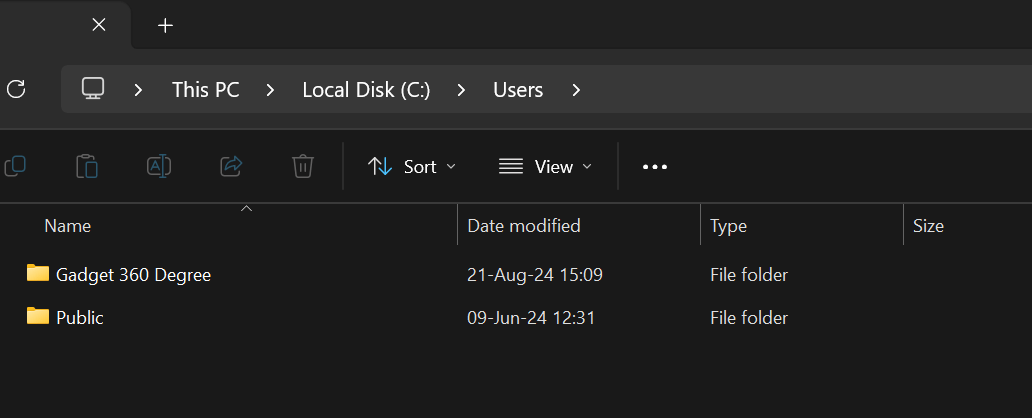Sort by Date modified column header

pyautogui.click(x=524, y=226)
